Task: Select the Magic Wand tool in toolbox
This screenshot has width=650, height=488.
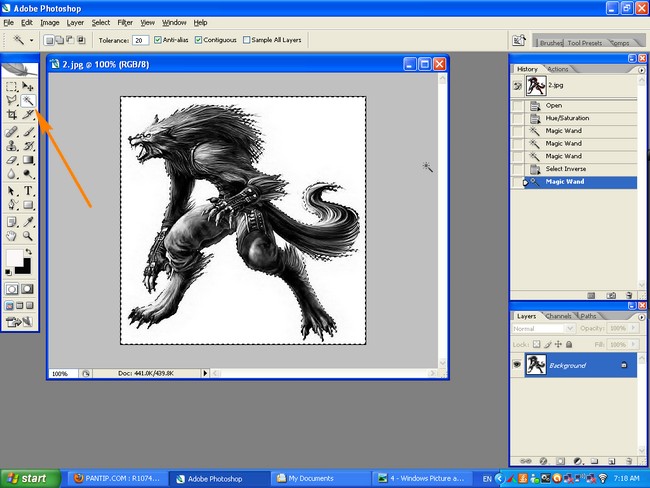Action: click(x=28, y=100)
